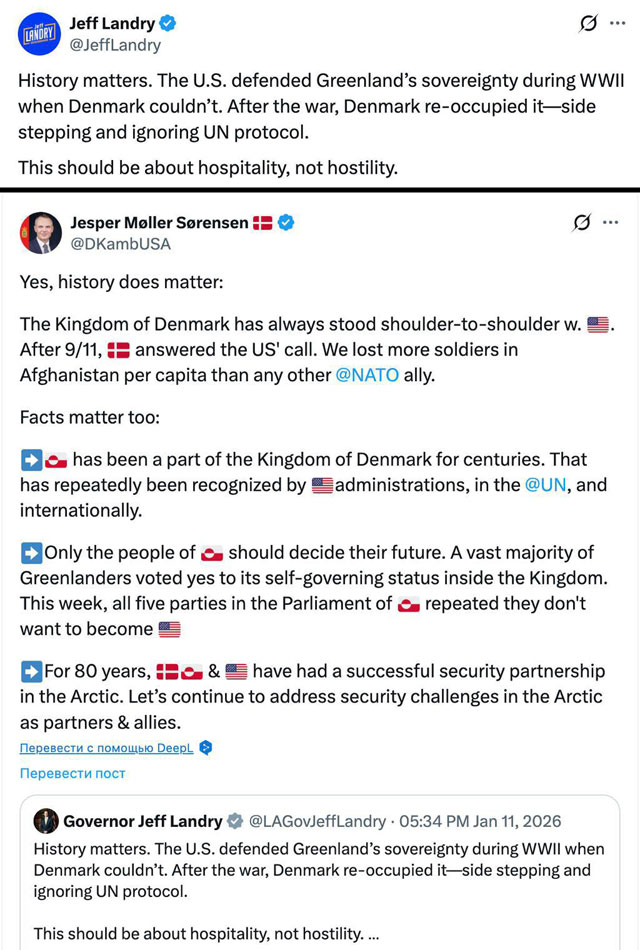The width and height of the screenshot is (640, 950).
Task: Click "Перевести пост" translate link
Action: [x=72, y=773]
